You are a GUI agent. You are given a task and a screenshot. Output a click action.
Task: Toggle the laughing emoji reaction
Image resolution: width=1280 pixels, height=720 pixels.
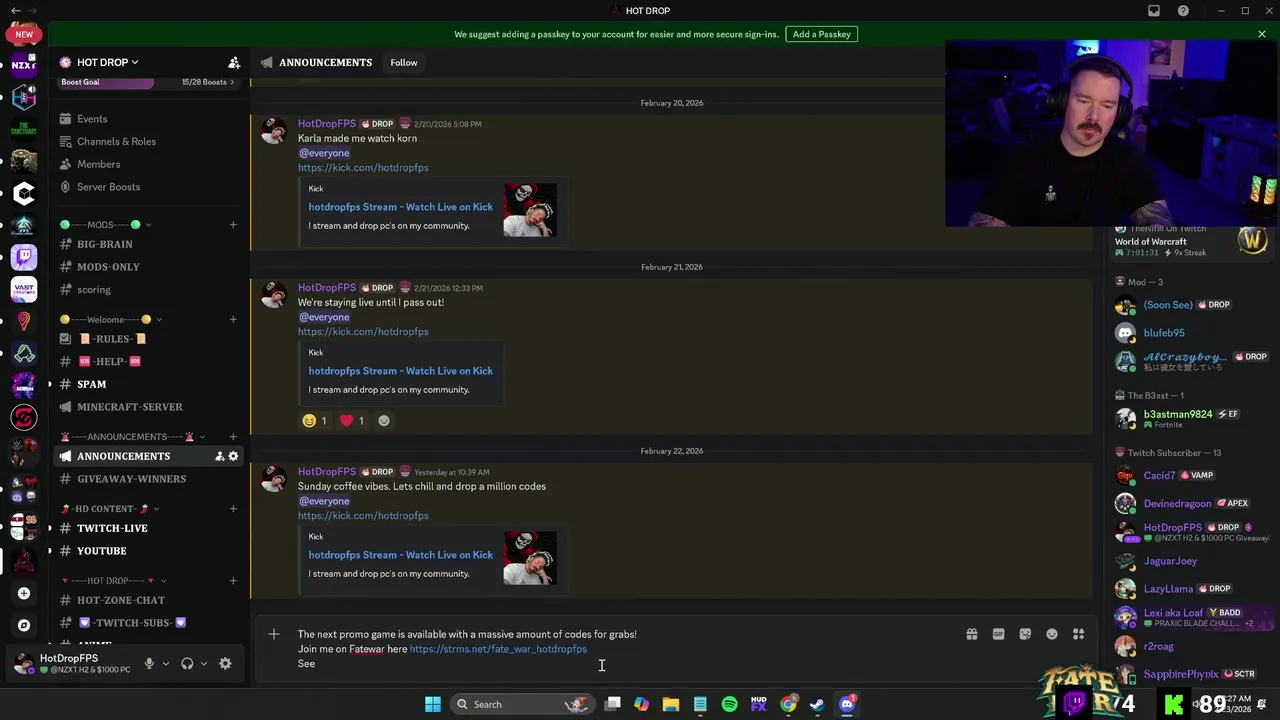click(315, 421)
